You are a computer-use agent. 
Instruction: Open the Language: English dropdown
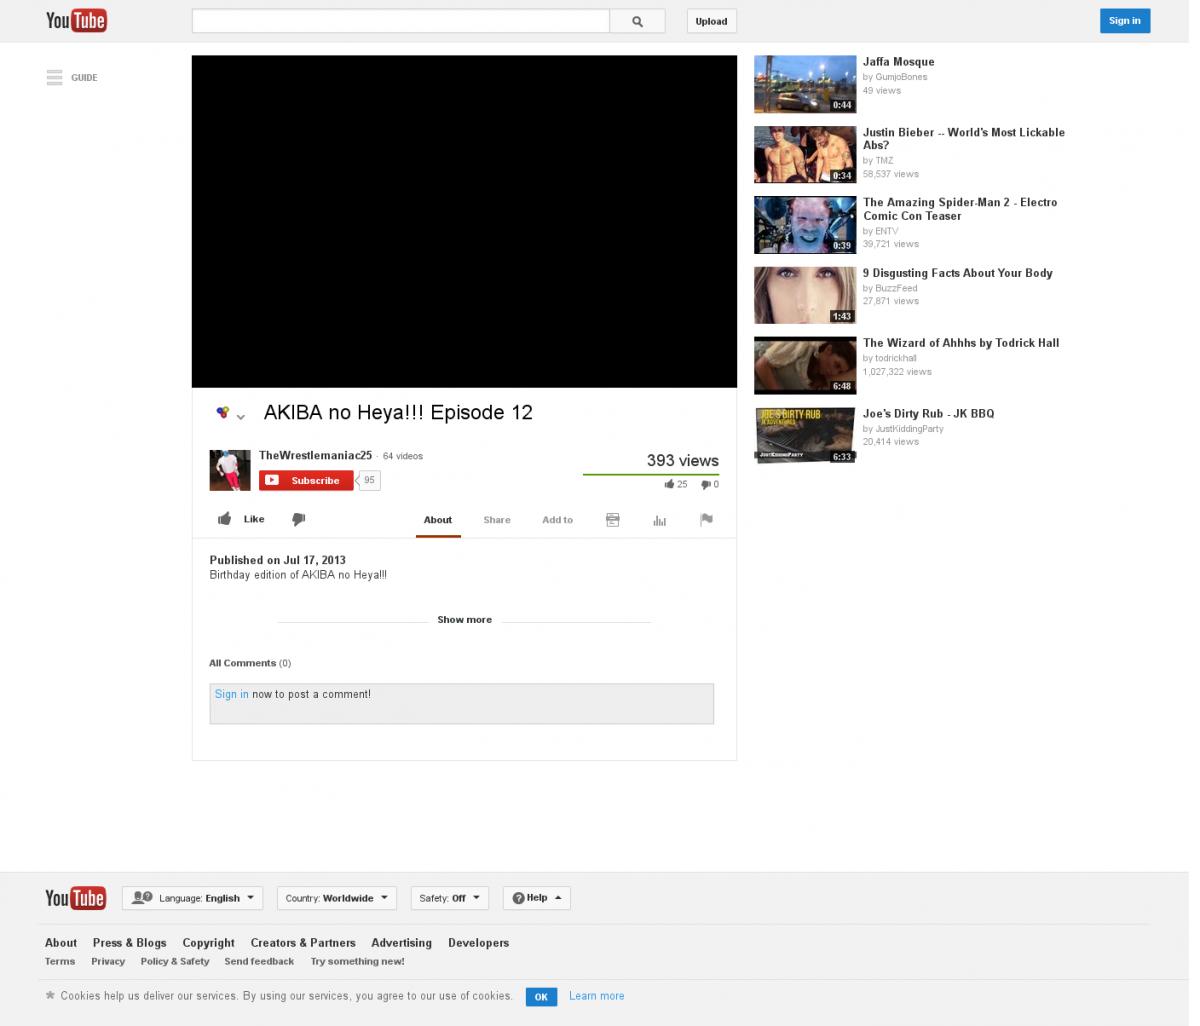tap(192, 898)
